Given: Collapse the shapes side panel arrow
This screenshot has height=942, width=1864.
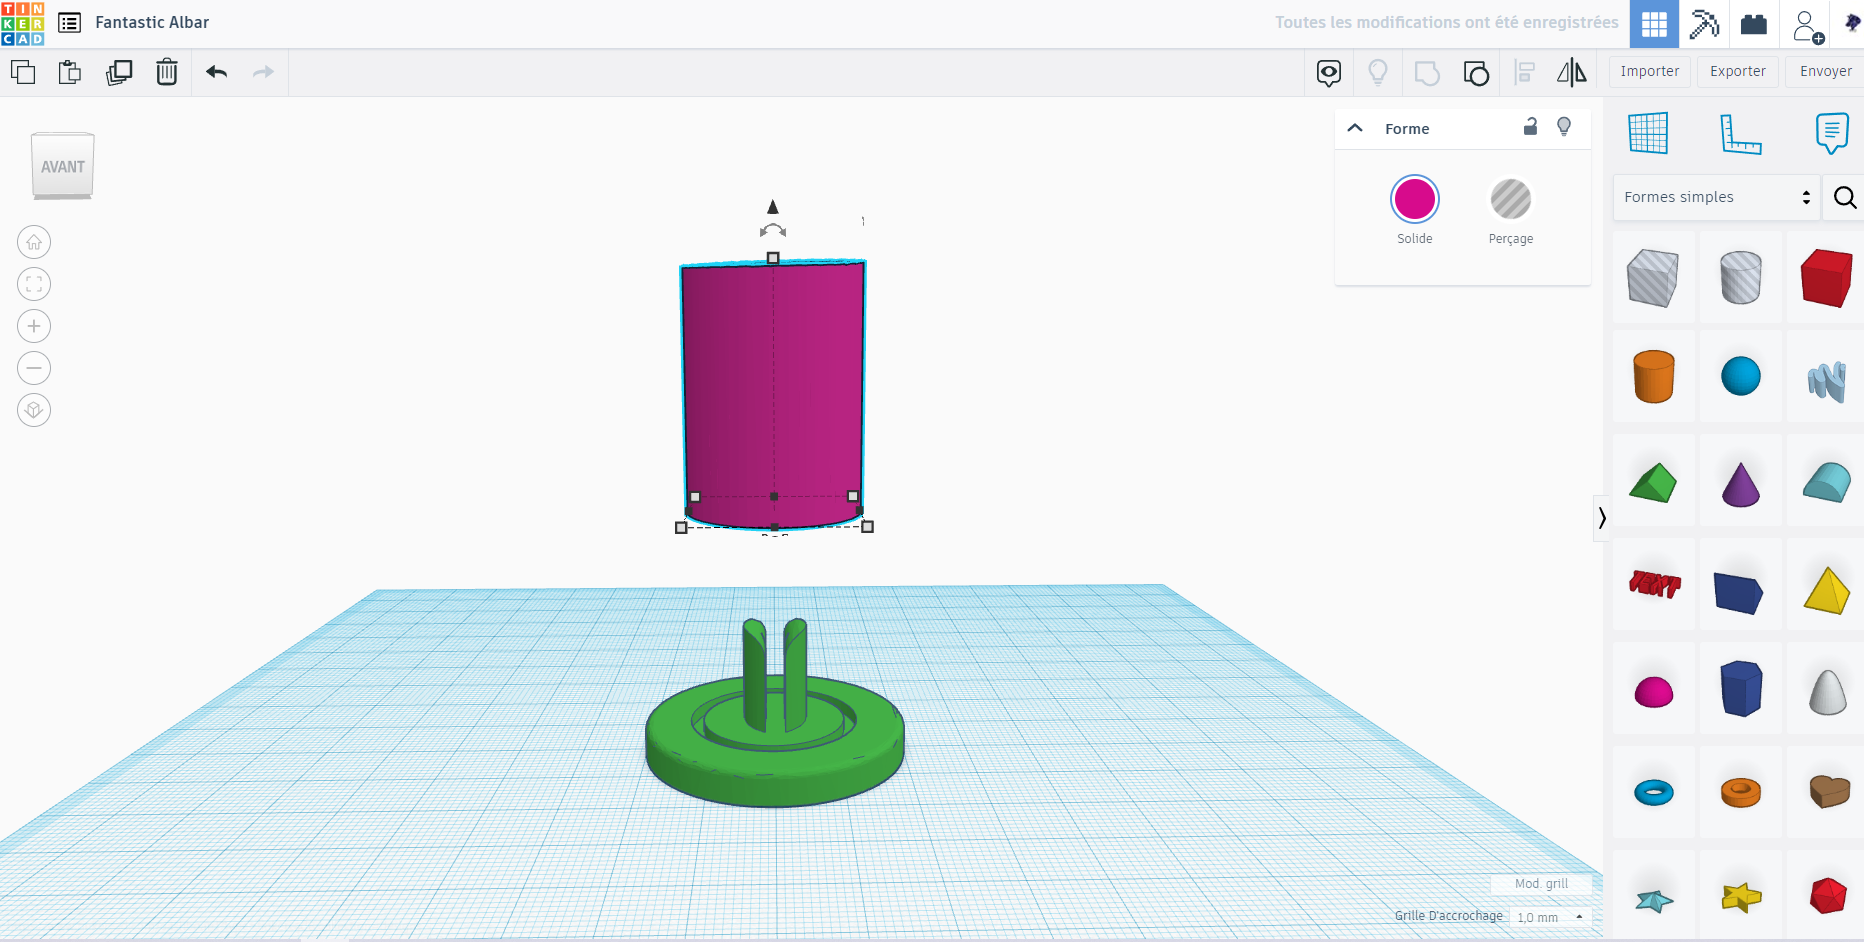Looking at the screenshot, I should (x=1602, y=518).
